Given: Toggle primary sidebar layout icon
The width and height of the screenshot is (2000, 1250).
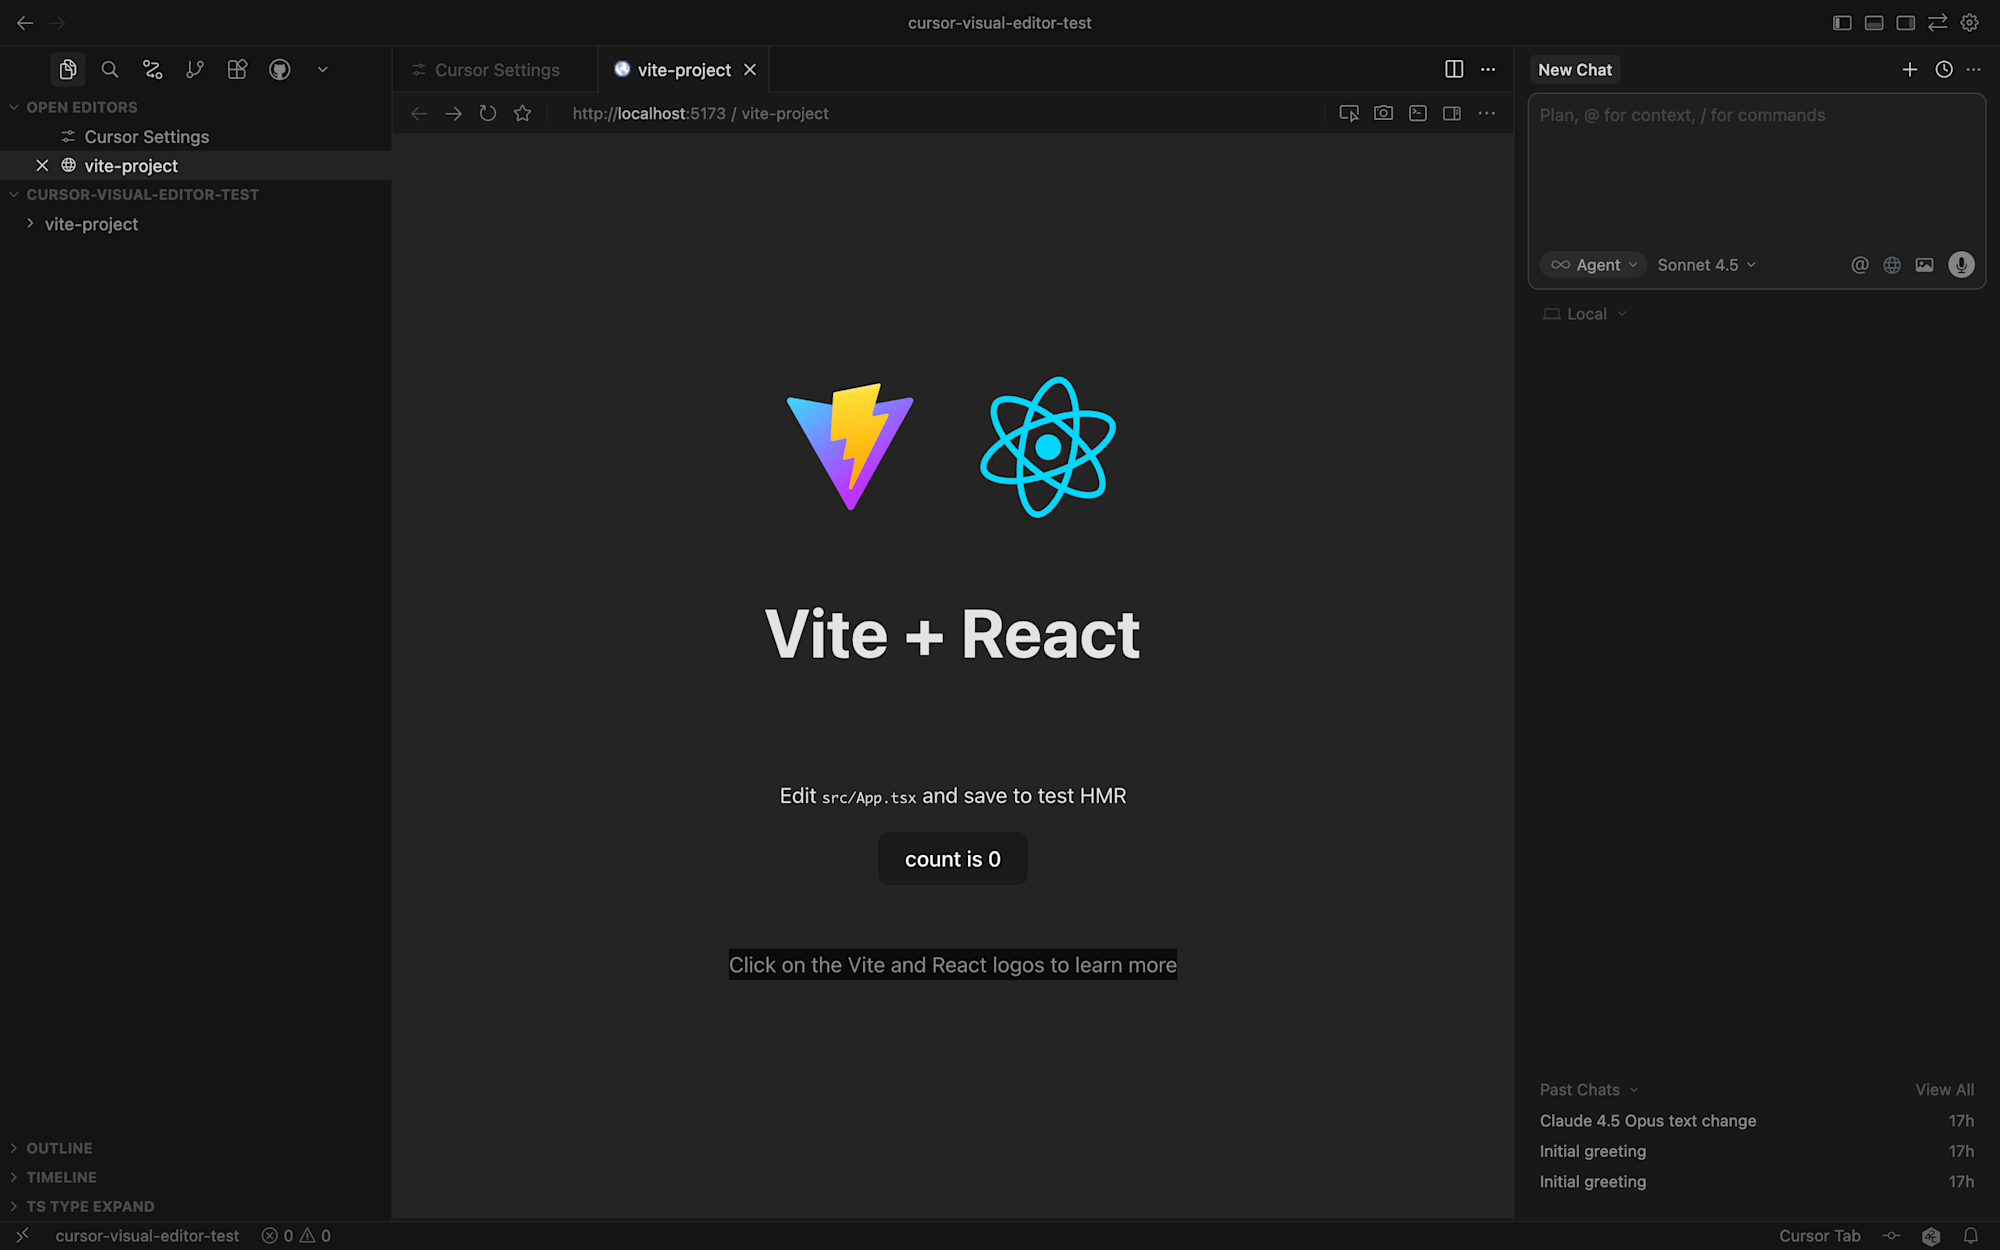Looking at the screenshot, I should (x=1842, y=22).
